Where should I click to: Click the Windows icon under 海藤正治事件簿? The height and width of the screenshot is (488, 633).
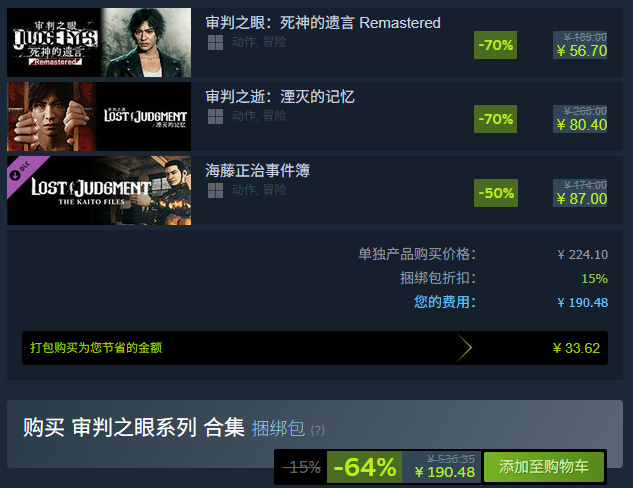(215, 191)
